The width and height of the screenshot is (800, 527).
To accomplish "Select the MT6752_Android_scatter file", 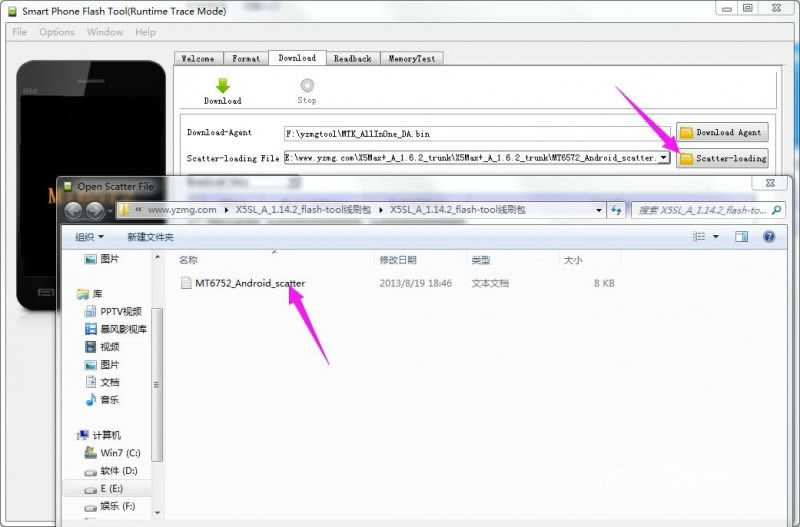I will coord(250,283).
